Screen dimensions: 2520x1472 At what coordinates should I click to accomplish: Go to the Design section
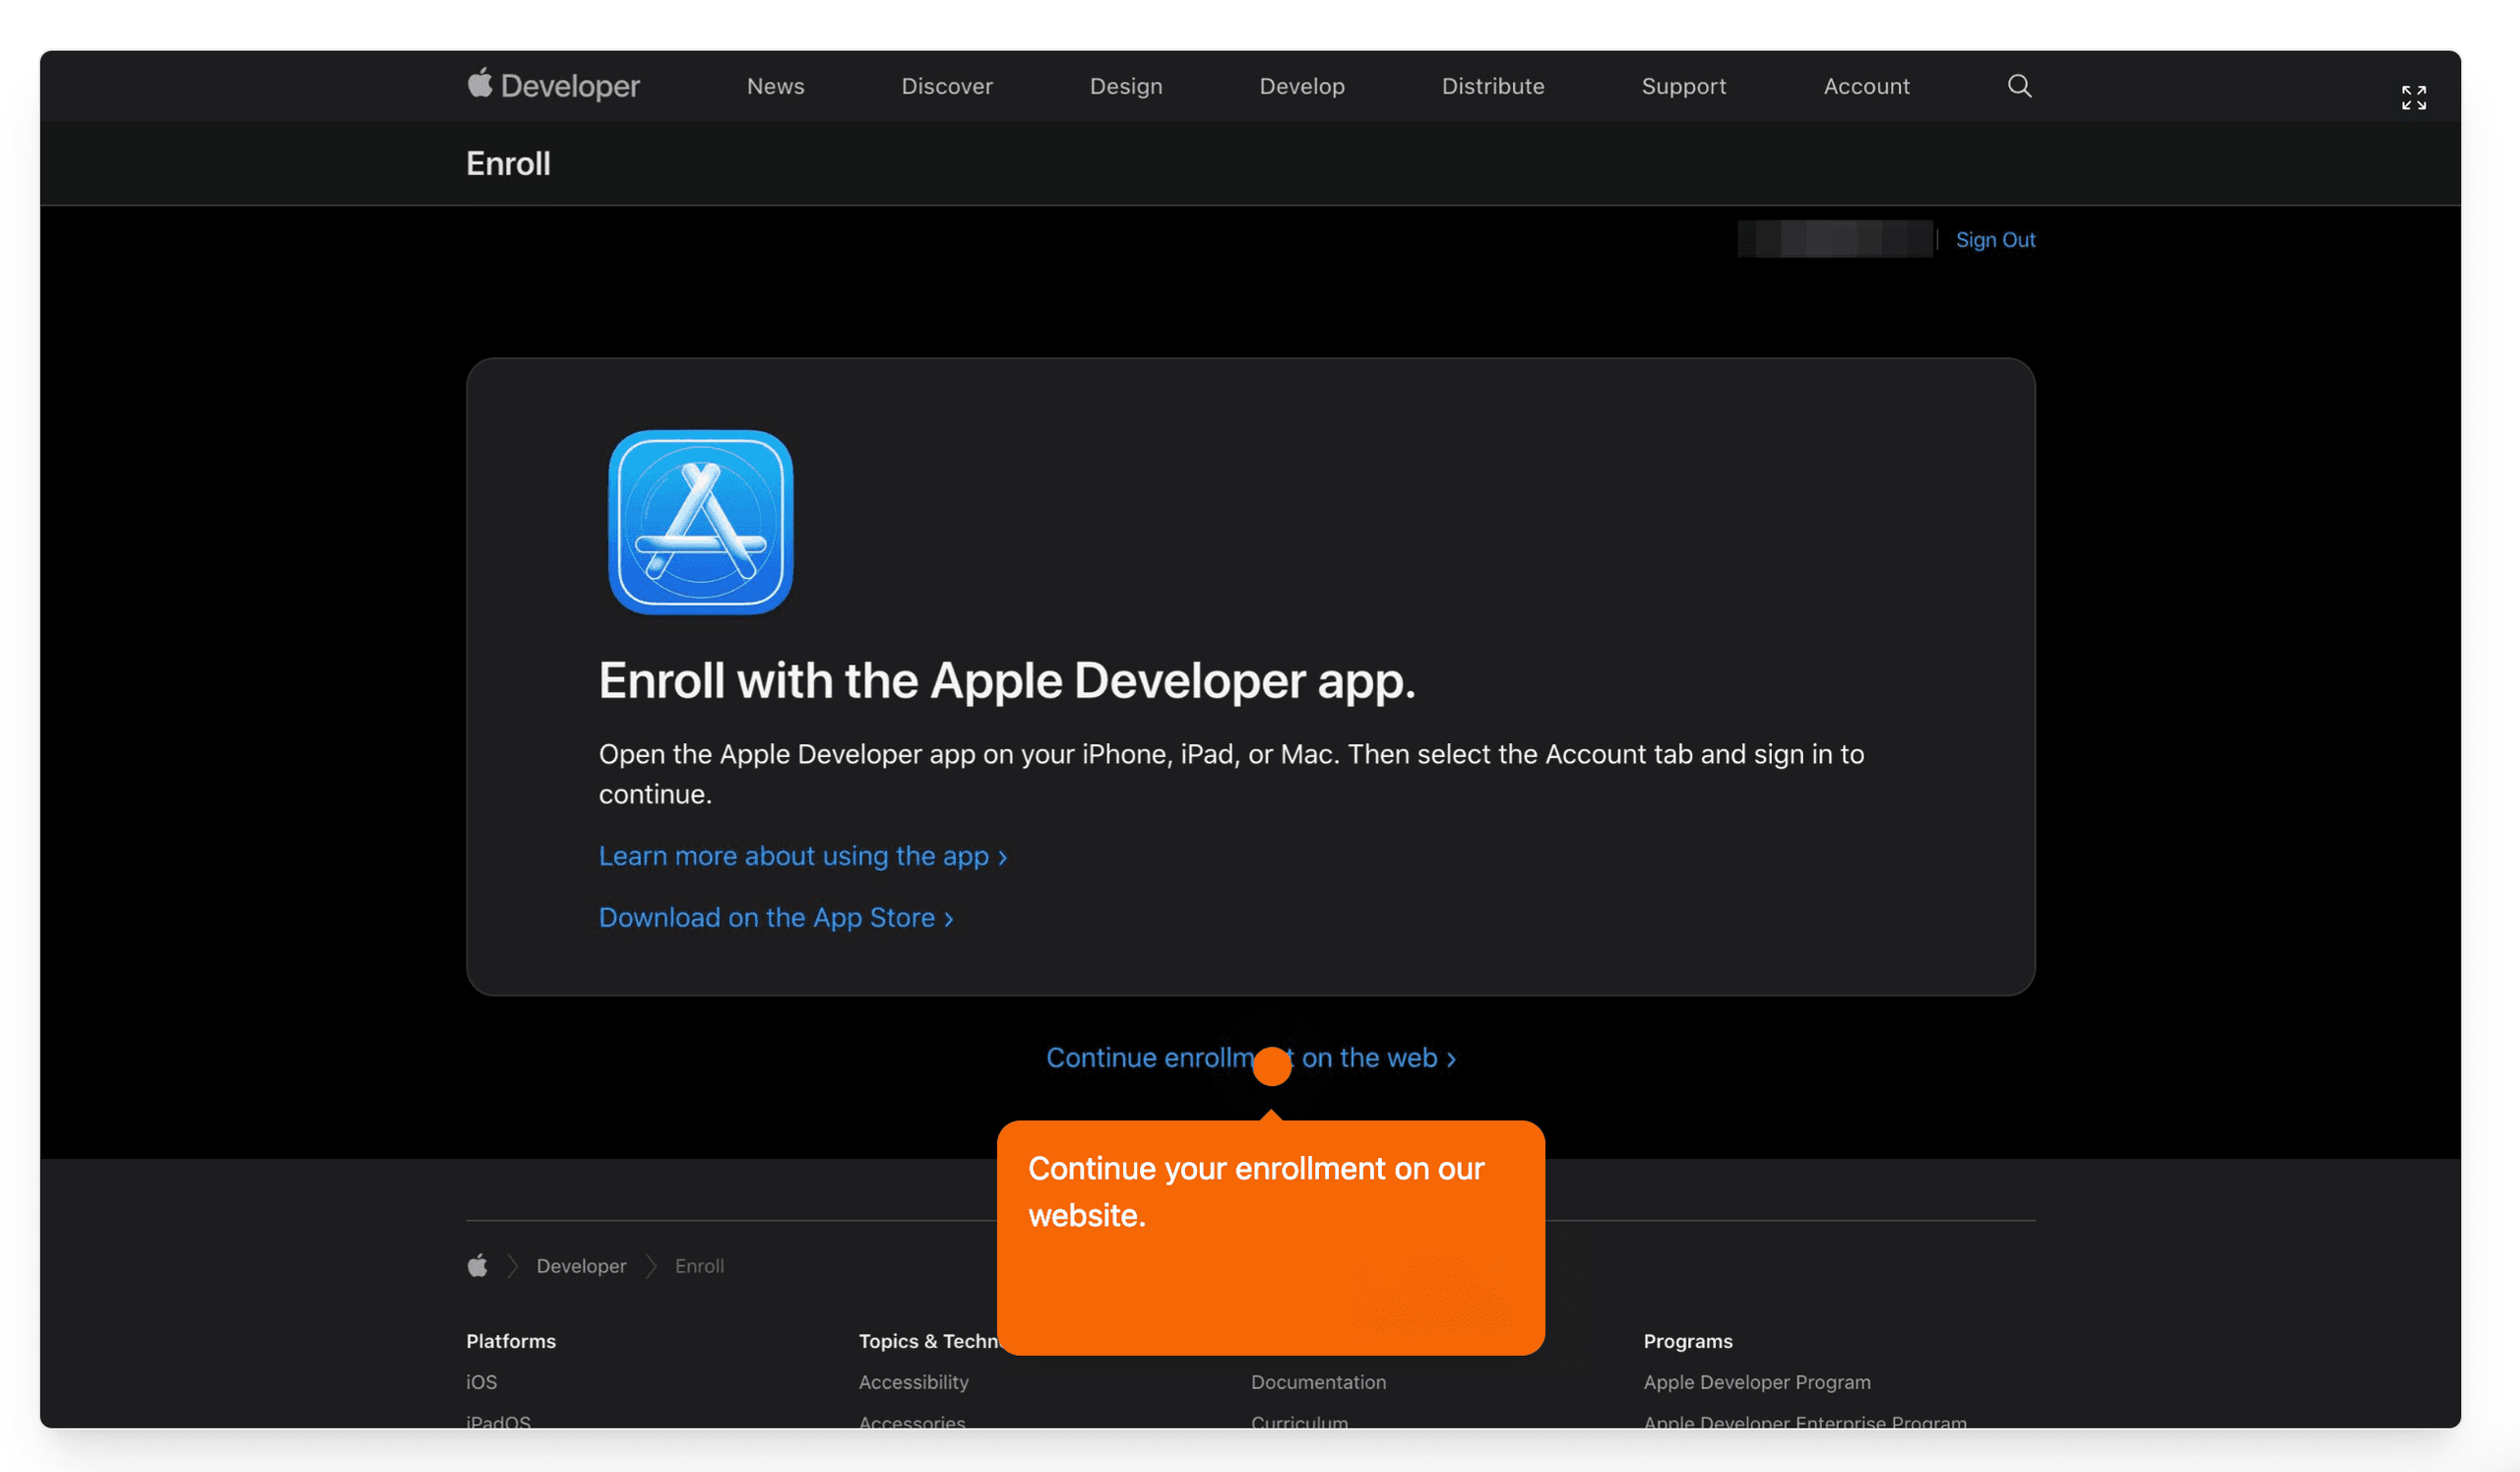tap(1125, 86)
